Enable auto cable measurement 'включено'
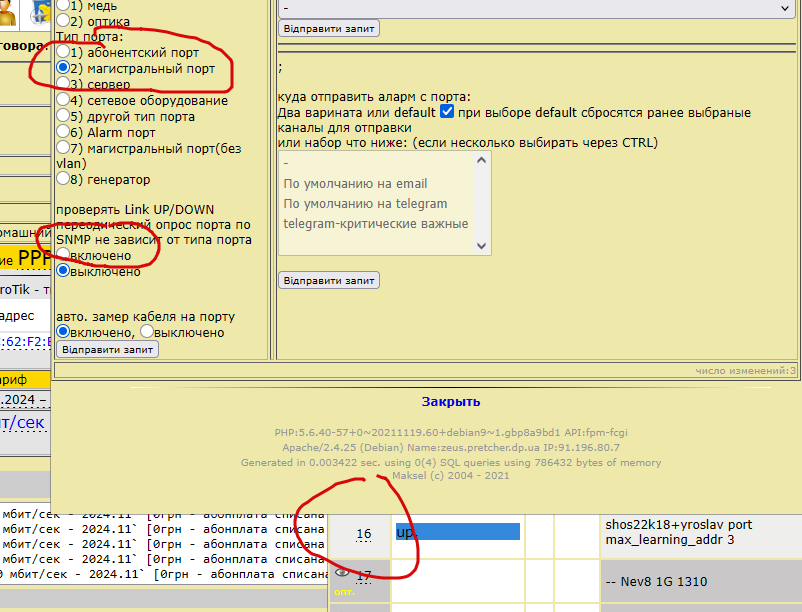This screenshot has height=612, width=802. (63, 331)
